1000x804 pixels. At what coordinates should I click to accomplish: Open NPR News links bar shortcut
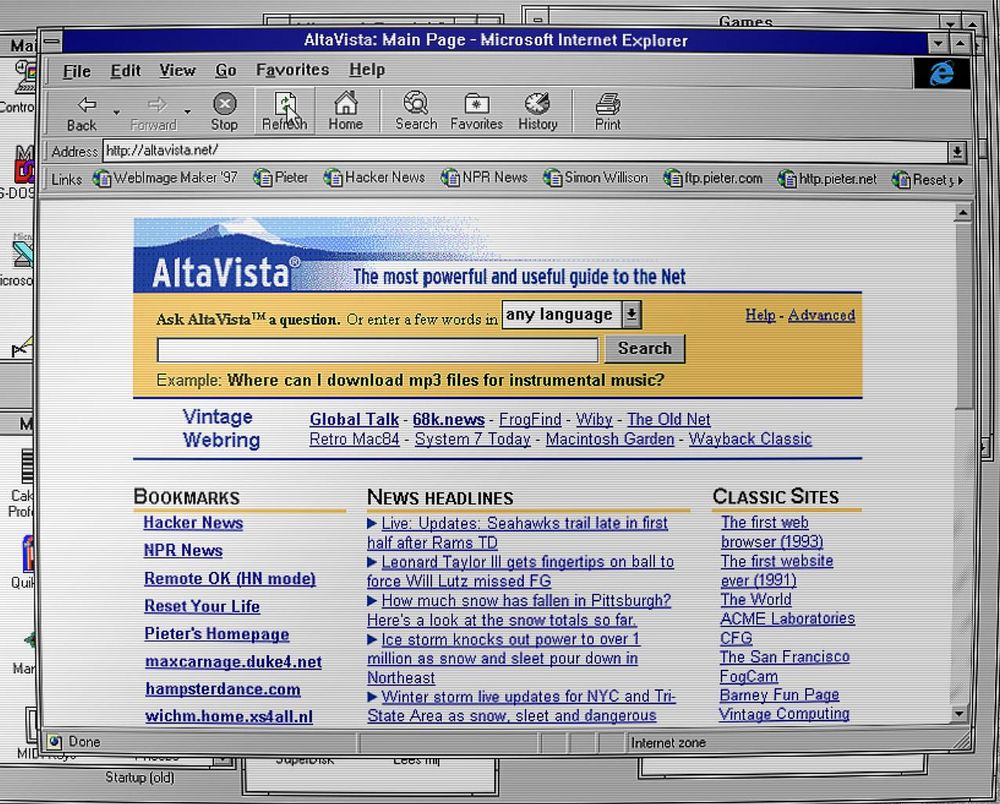click(x=485, y=178)
